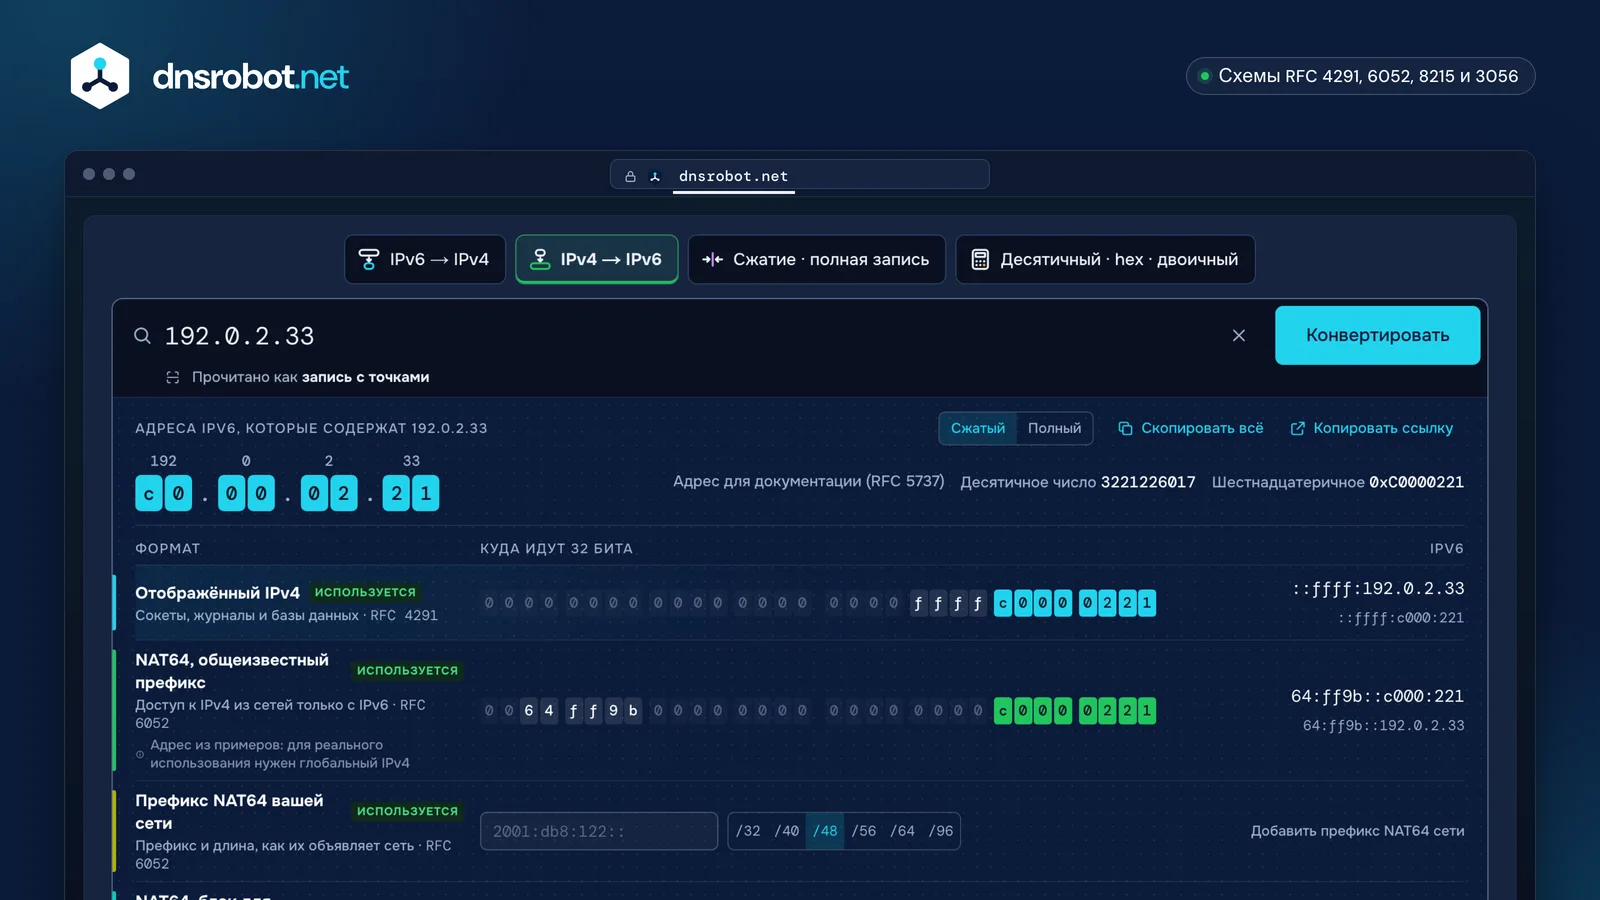Click IPv6 result '64:ff9b::c000:221'
This screenshot has width=1600, height=900.
(1377, 697)
